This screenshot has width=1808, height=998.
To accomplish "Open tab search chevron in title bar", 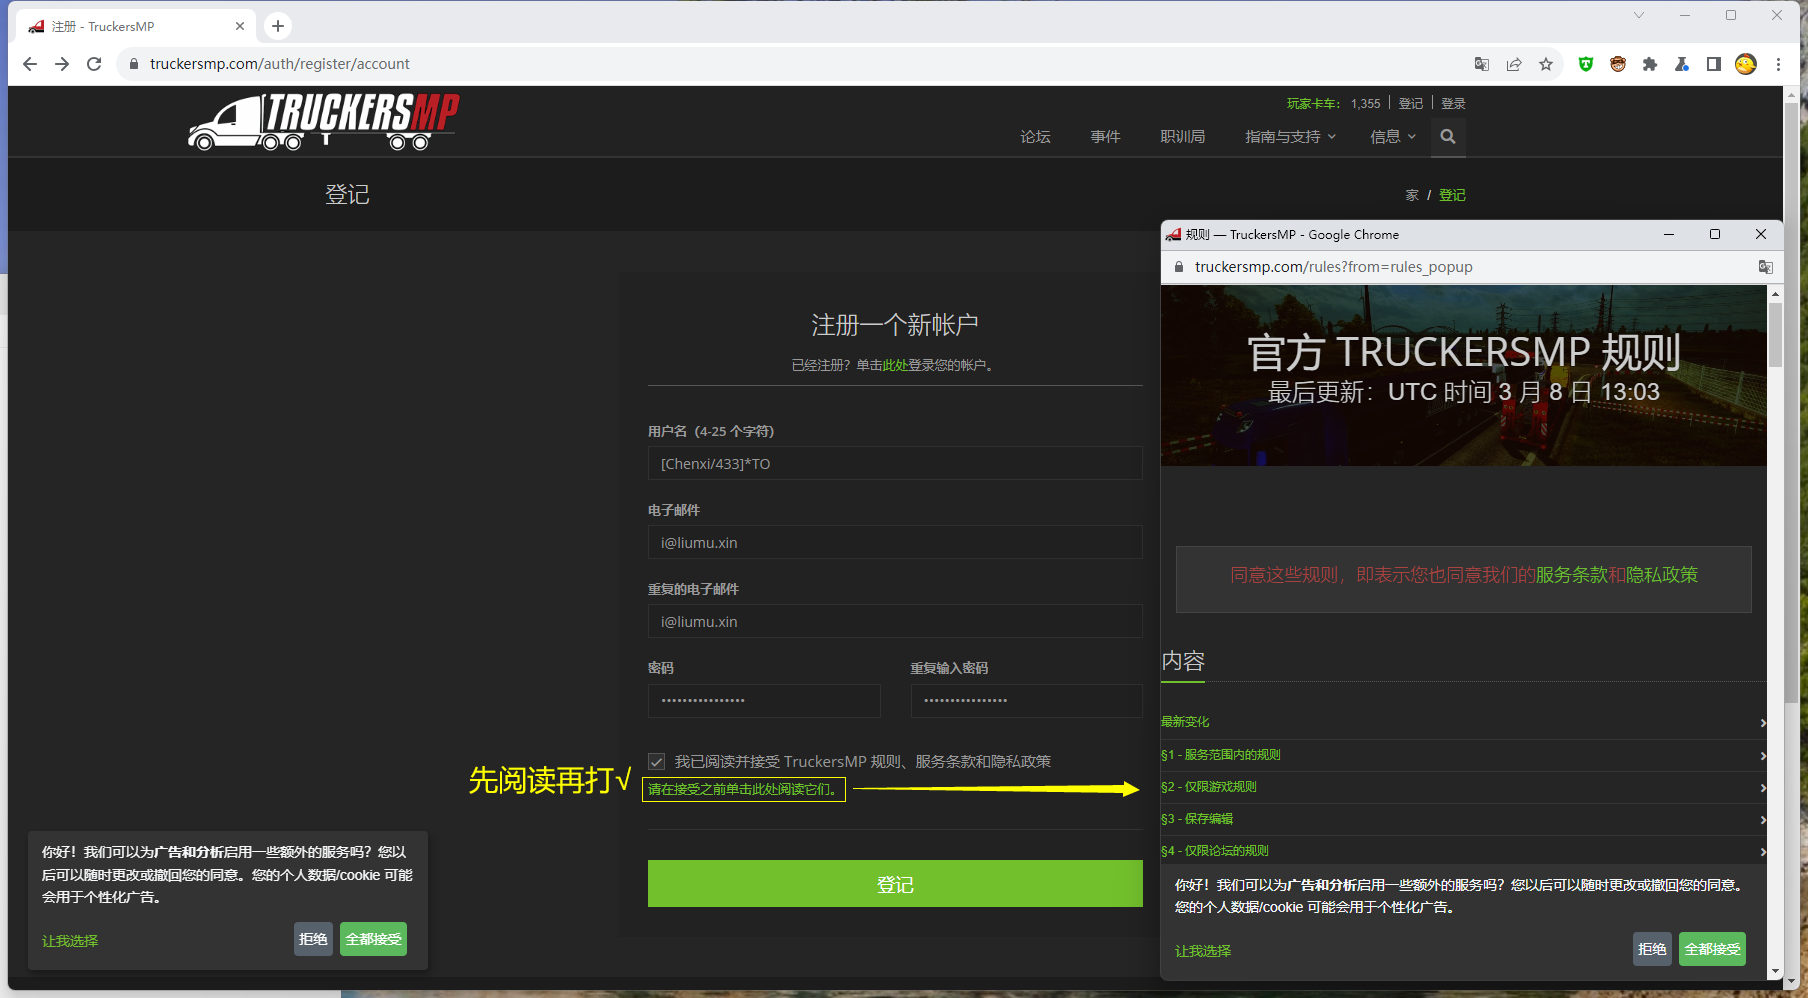I will pos(1638,15).
